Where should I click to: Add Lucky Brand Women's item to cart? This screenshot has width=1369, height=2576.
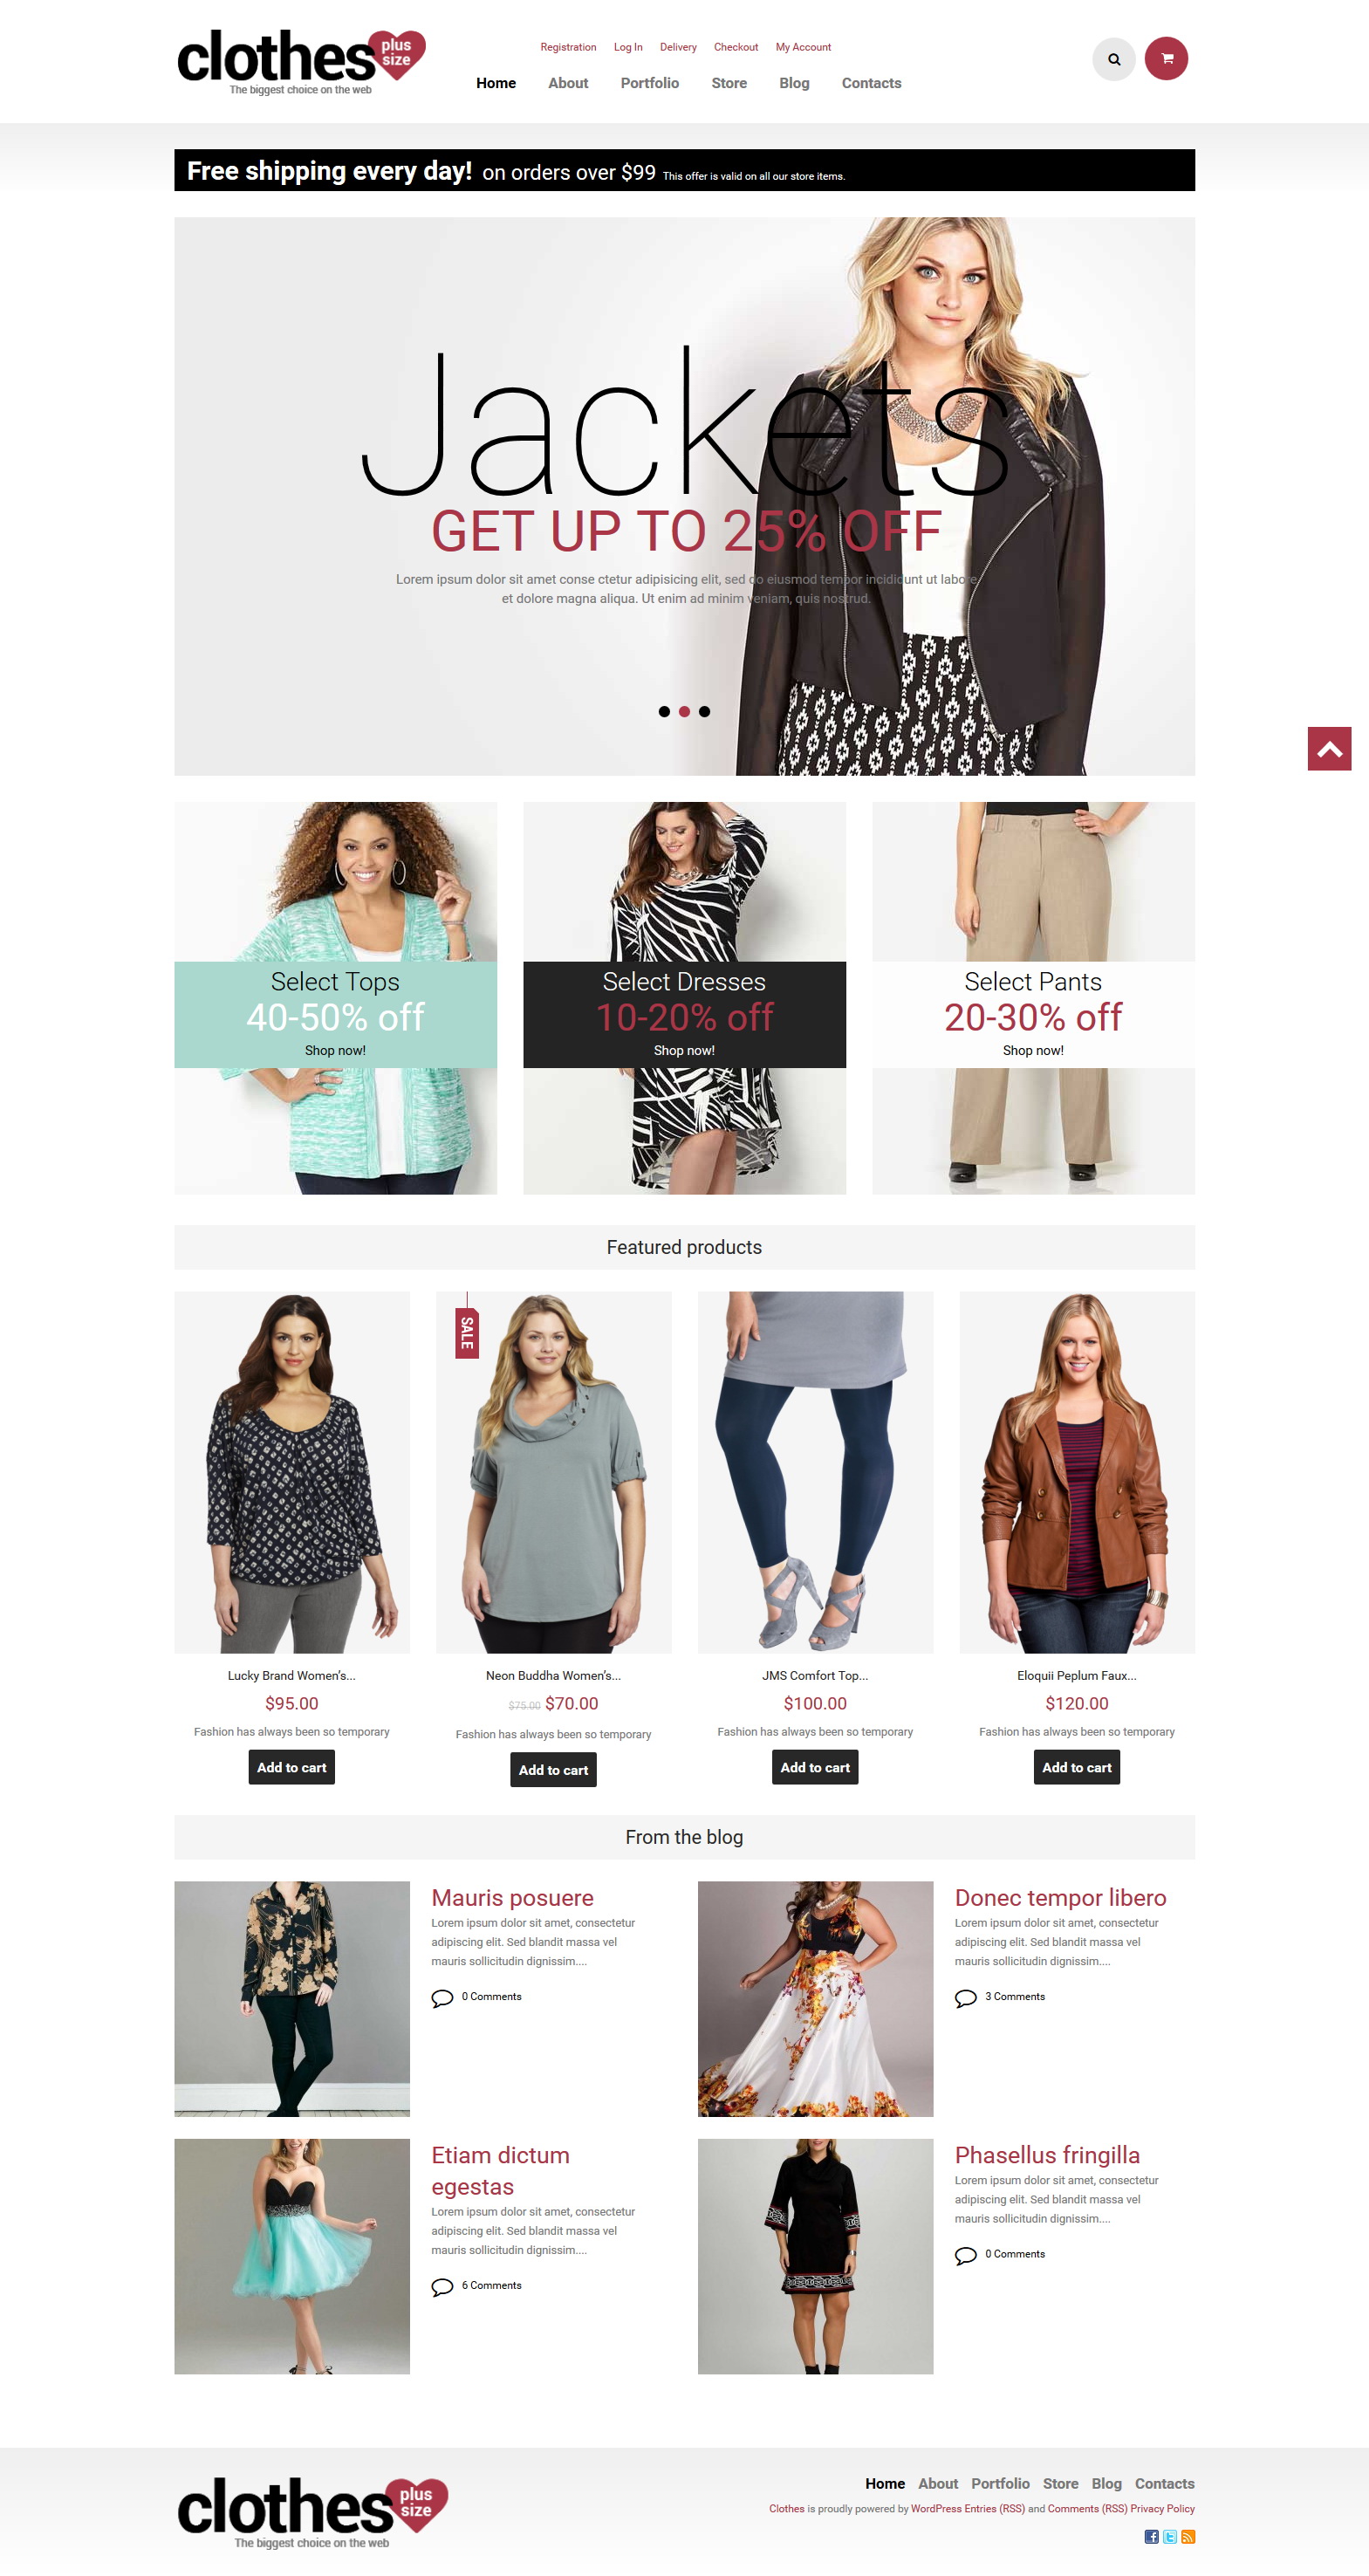coord(292,1767)
